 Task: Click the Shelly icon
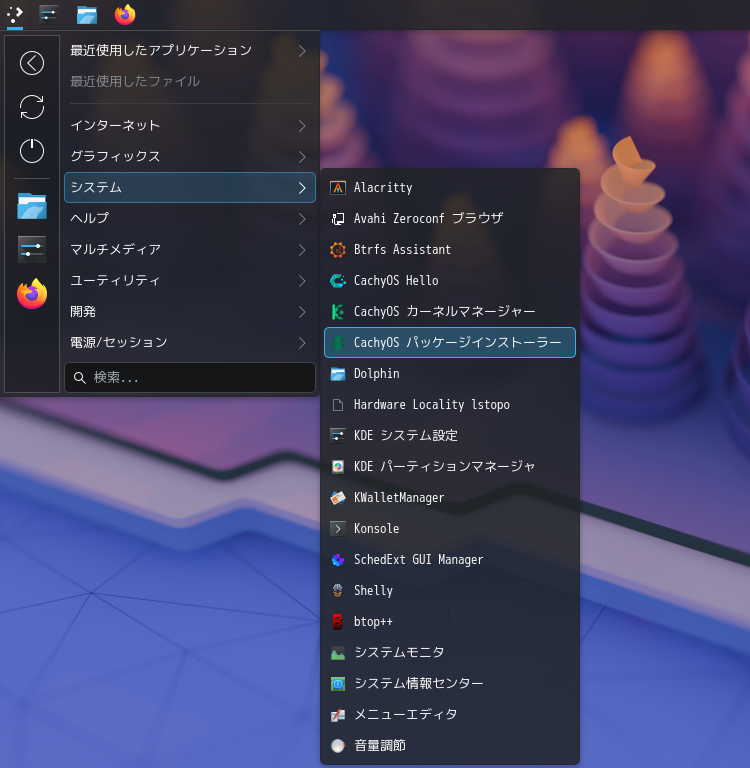point(338,591)
